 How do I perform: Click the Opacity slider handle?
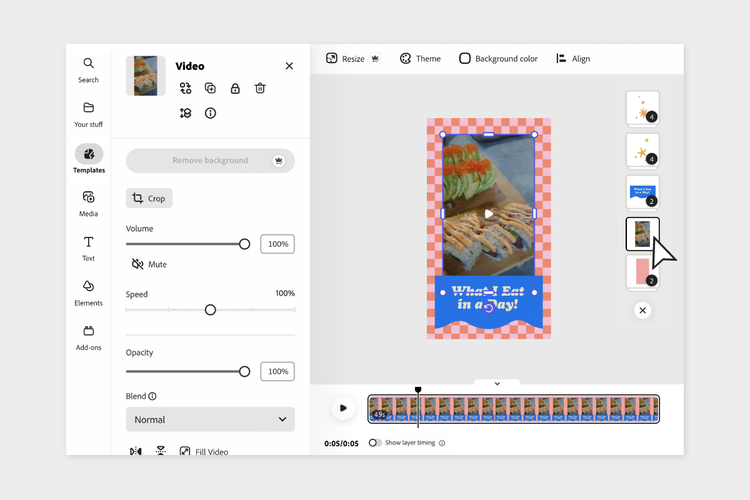(244, 371)
